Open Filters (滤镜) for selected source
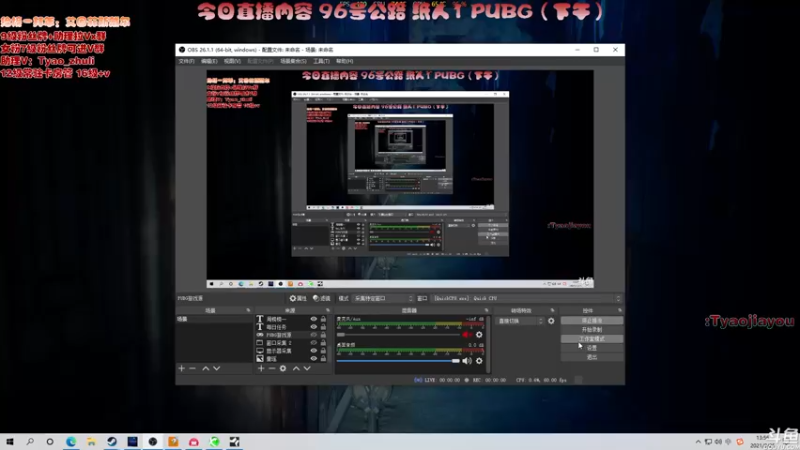800x450 pixels. tap(321, 298)
